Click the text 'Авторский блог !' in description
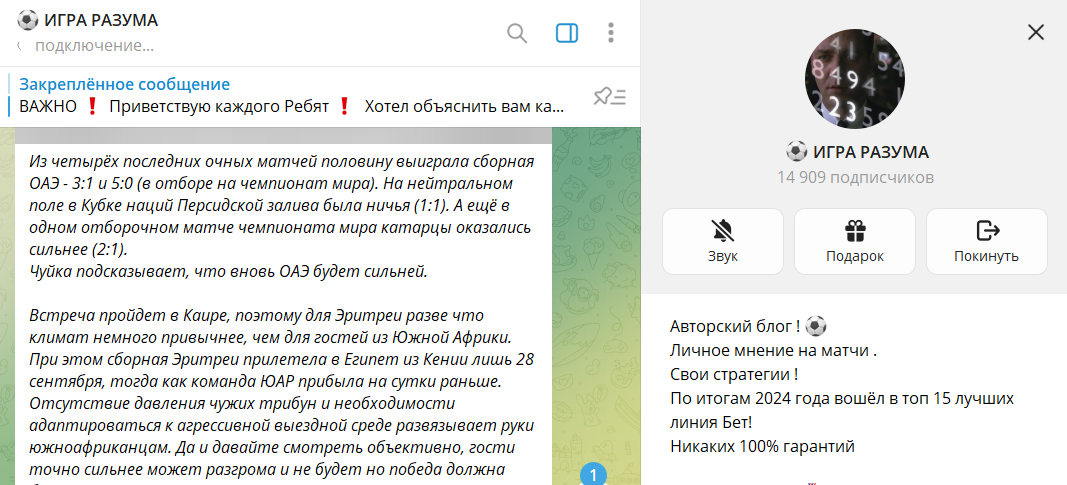 (736, 327)
